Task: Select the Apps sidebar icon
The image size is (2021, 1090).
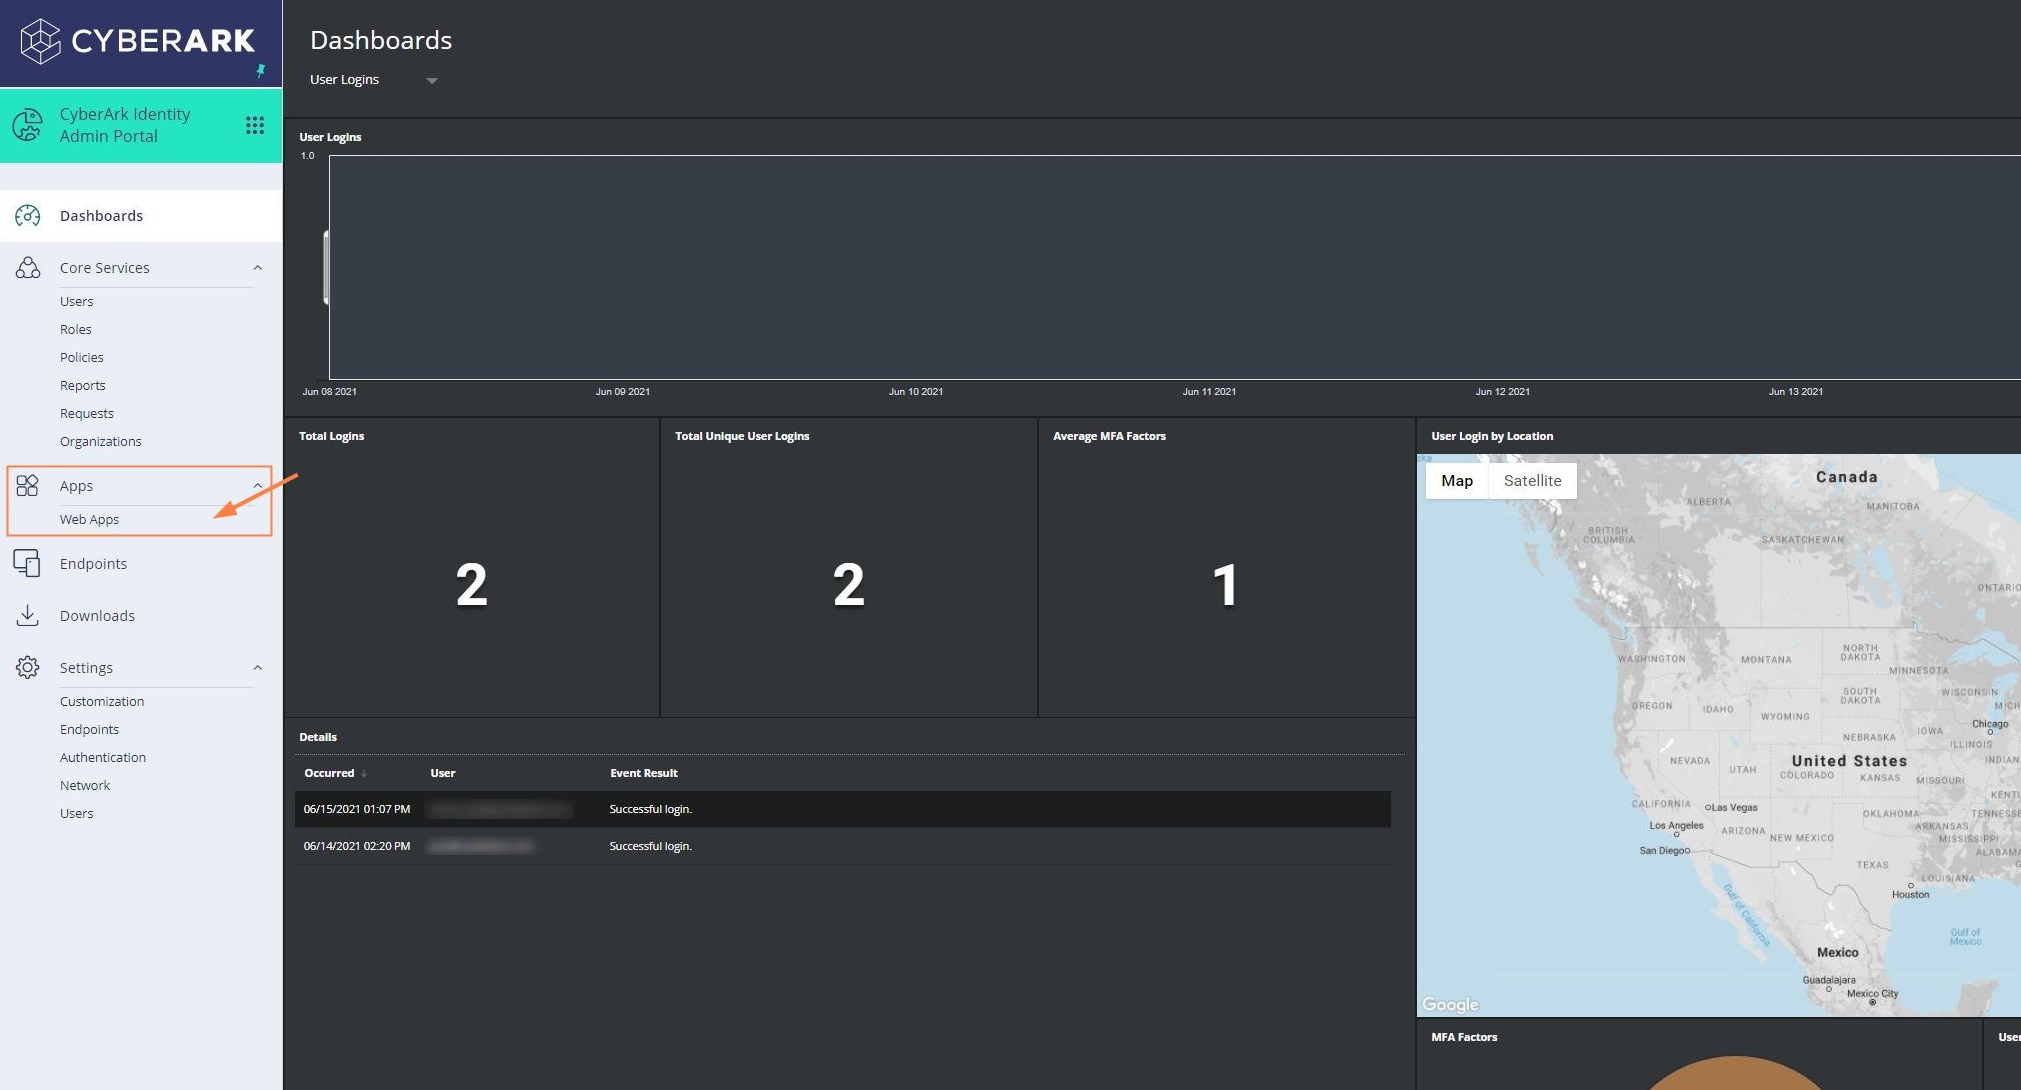Action: [27, 485]
